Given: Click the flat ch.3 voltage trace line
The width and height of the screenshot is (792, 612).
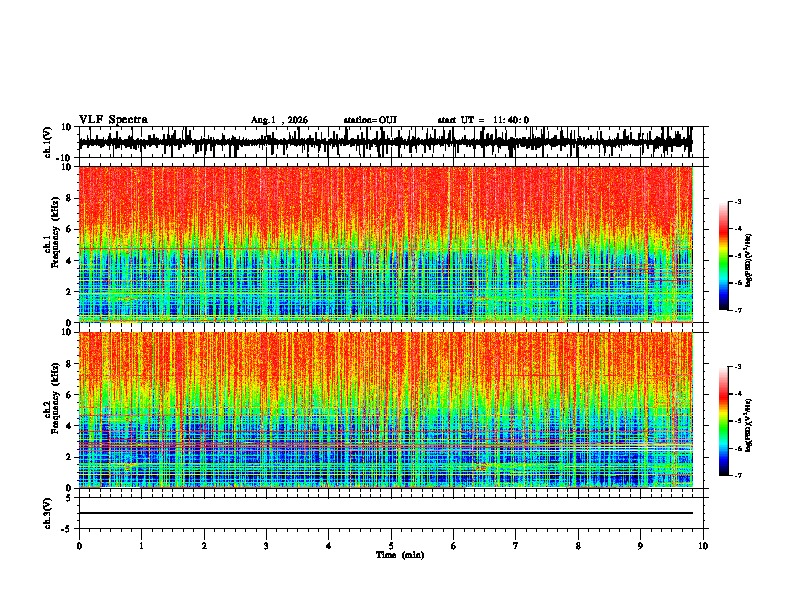Looking at the screenshot, I should (385, 513).
